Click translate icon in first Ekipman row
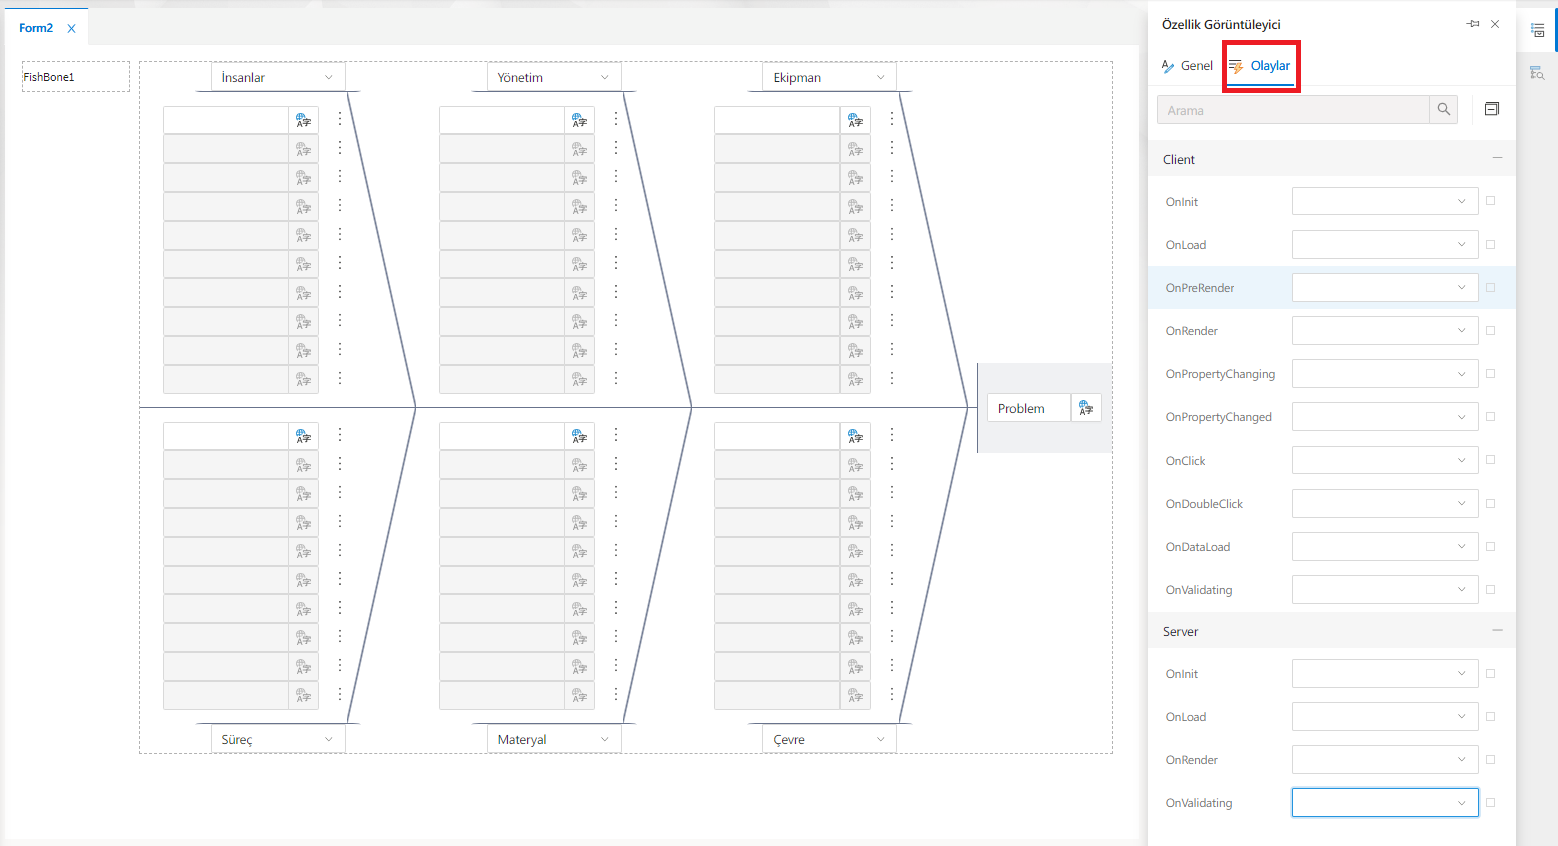 click(x=855, y=120)
